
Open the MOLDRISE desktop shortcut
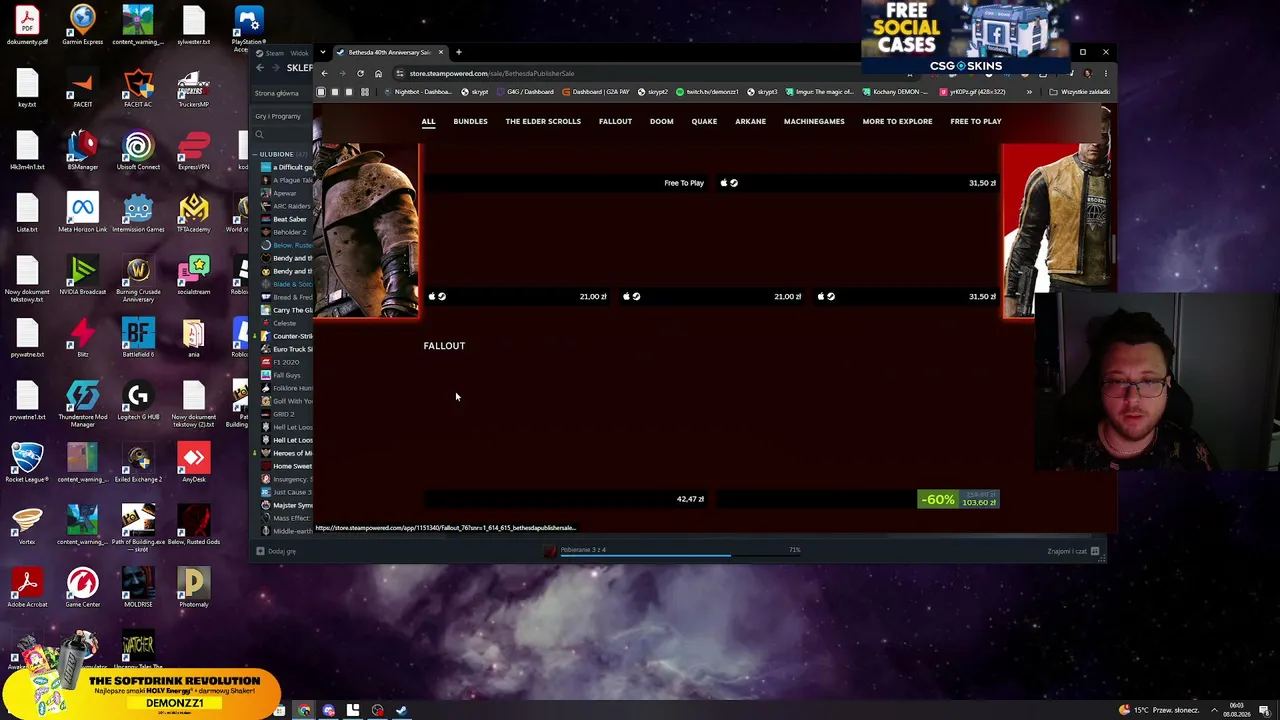tap(138, 588)
